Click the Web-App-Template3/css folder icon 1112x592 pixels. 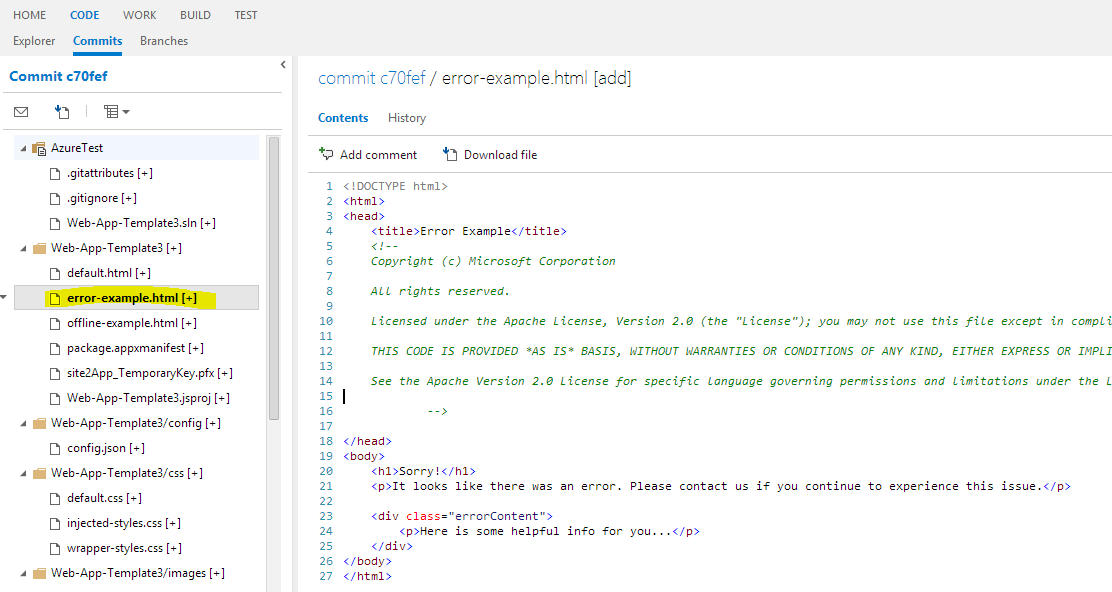point(40,473)
